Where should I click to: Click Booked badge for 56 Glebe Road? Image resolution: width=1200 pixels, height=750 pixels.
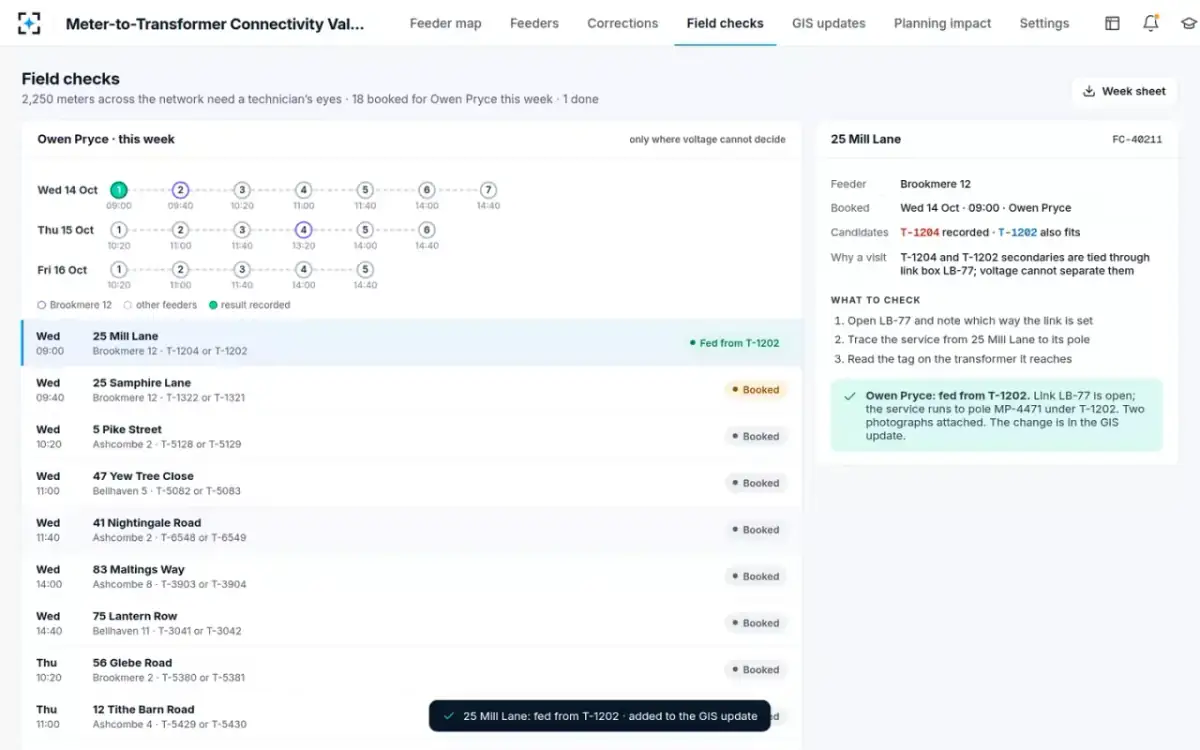(x=756, y=670)
